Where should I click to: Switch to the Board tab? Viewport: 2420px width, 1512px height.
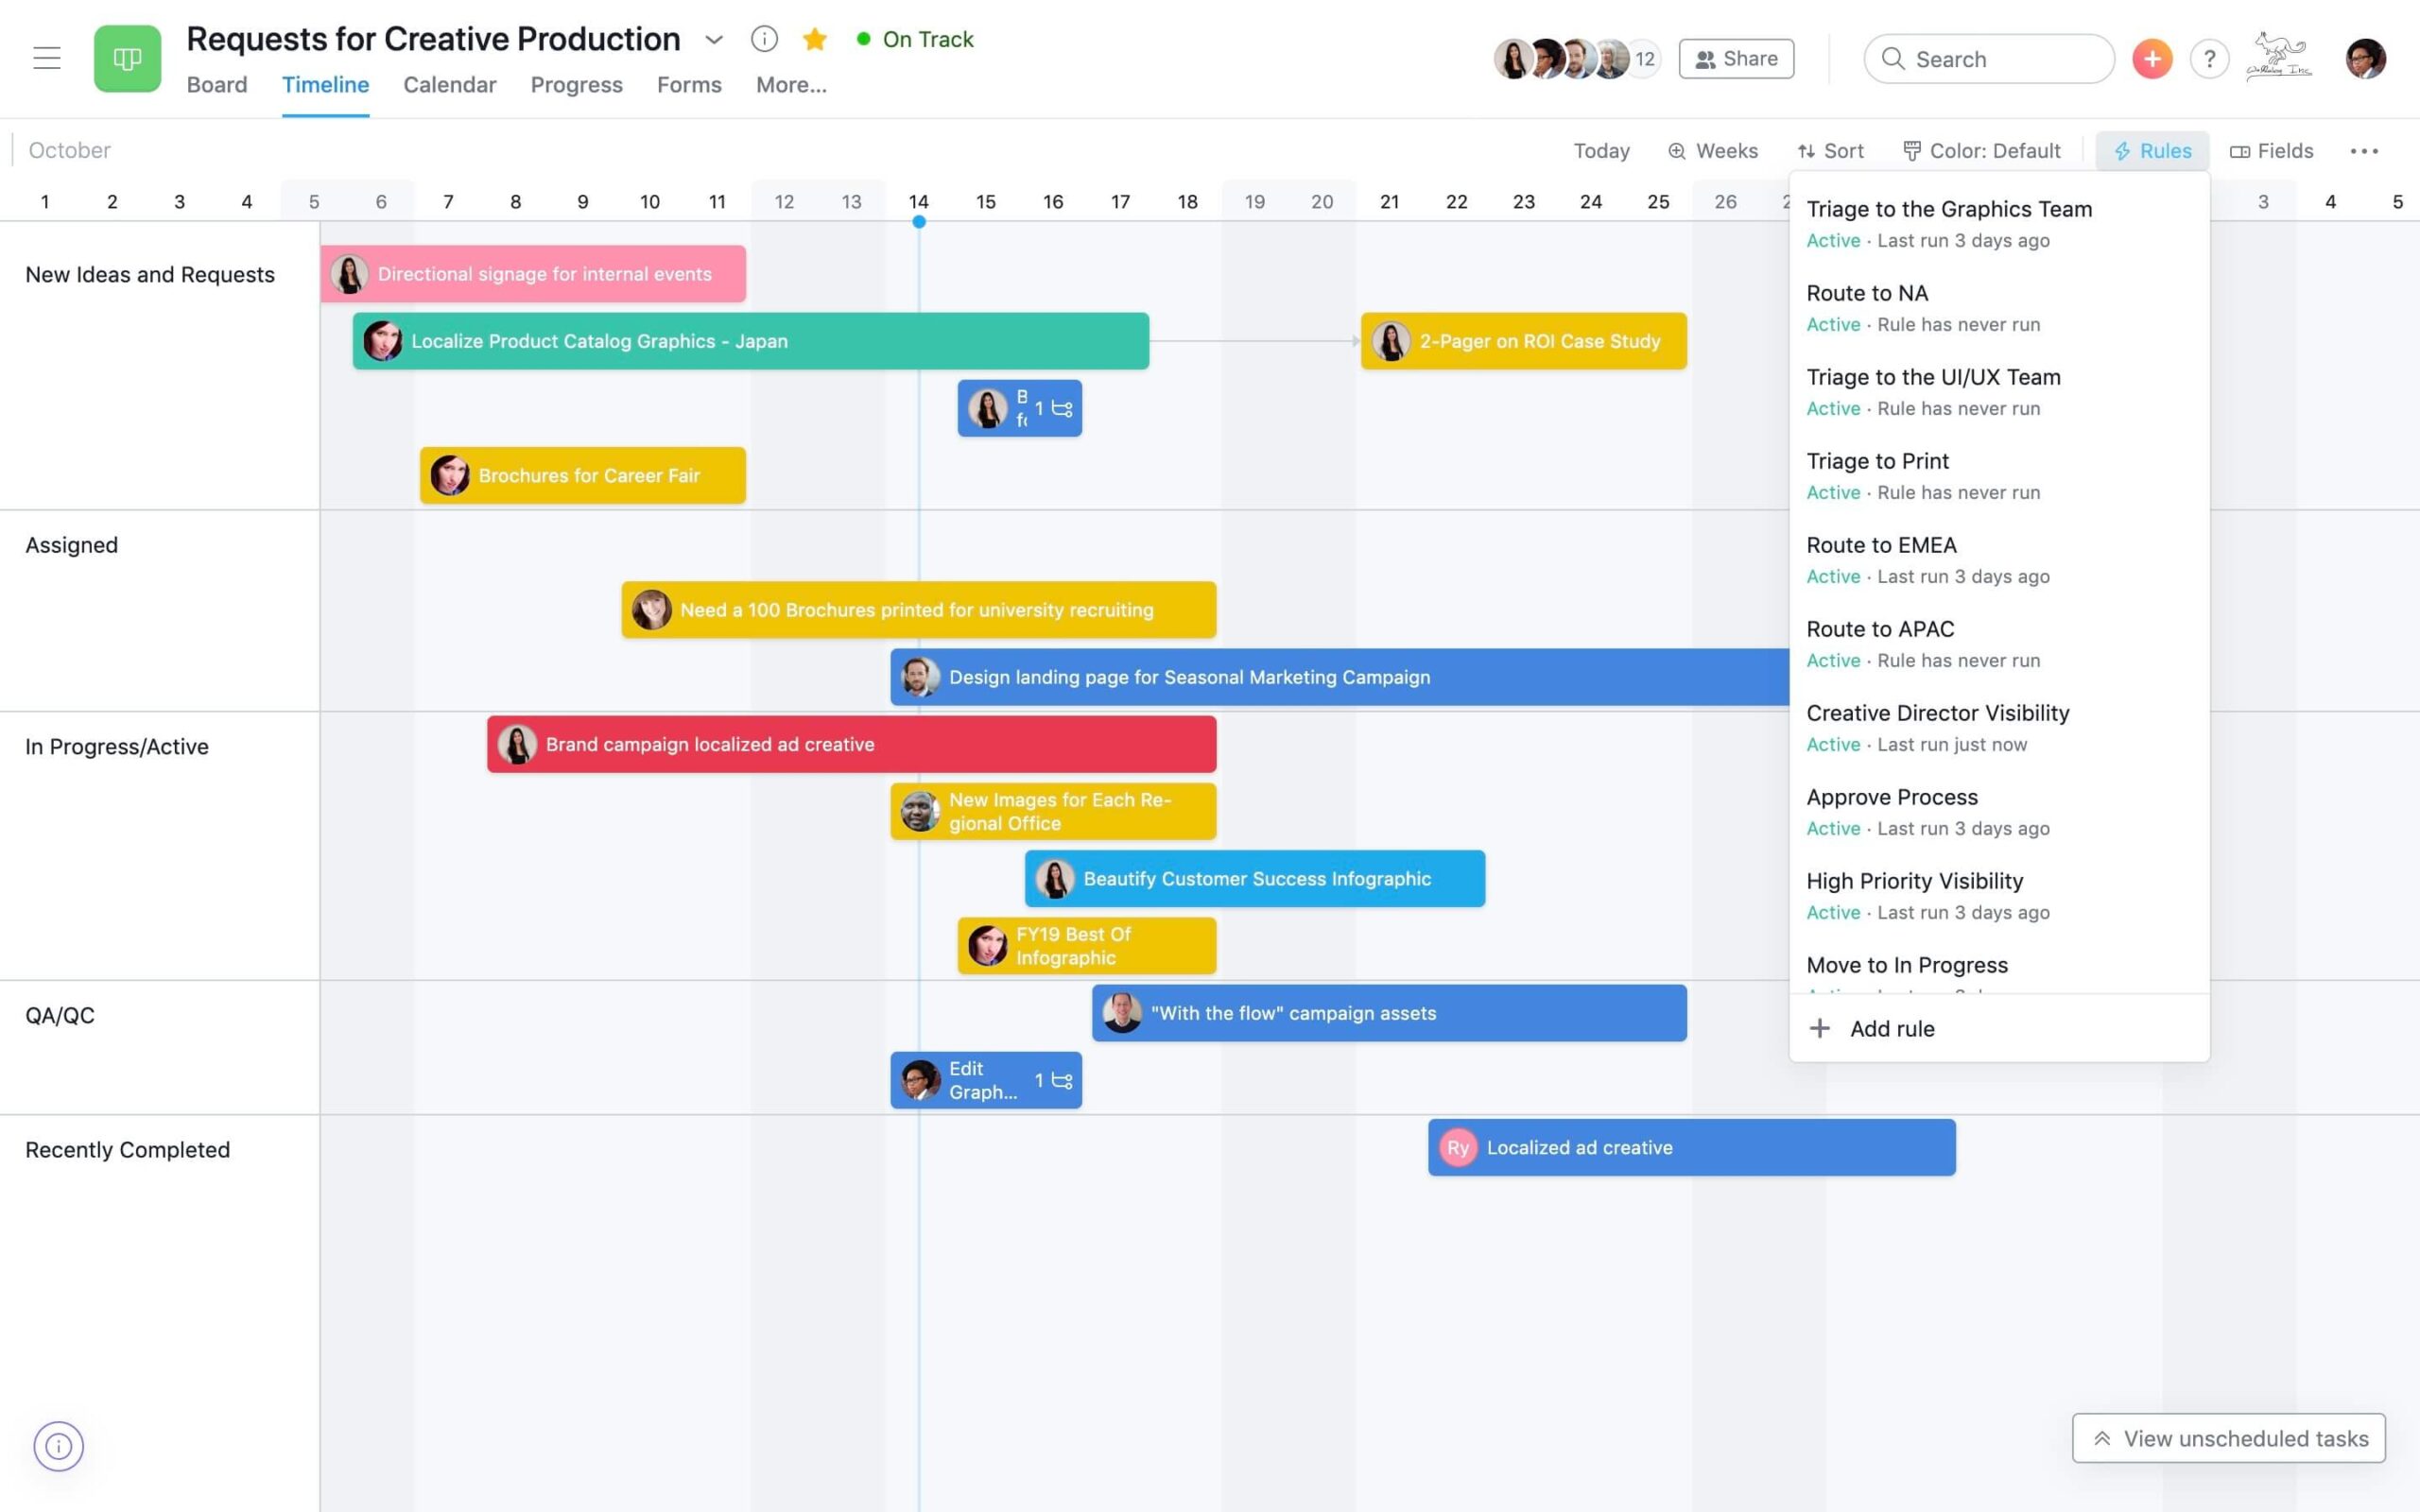click(216, 83)
